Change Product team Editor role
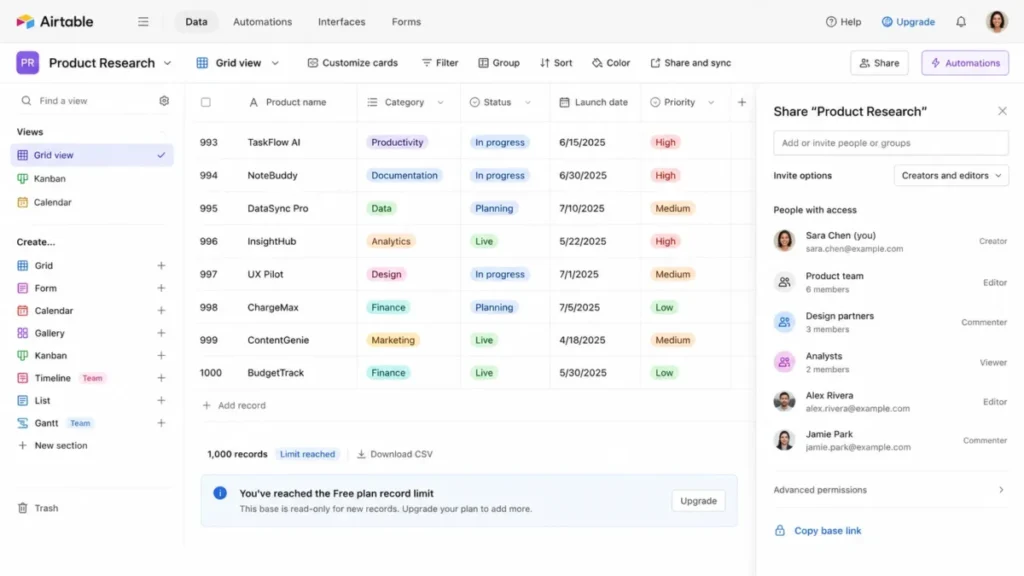 tap(995, 283)
